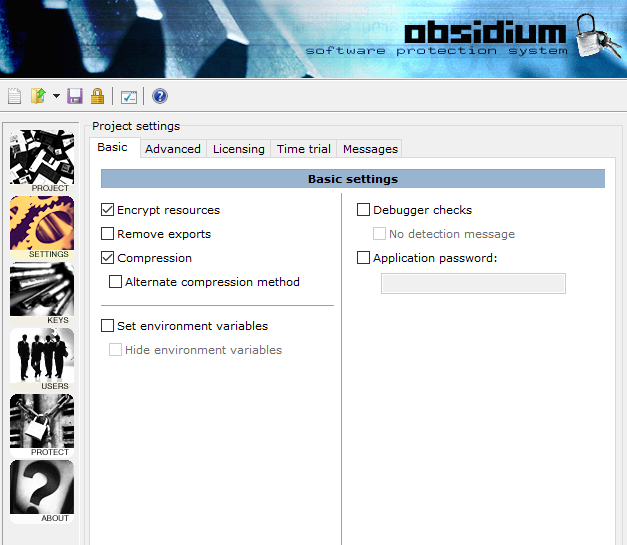Tick the No detection message checkbox
Viewport: 627px width, 545px height.
pos(379,234)
